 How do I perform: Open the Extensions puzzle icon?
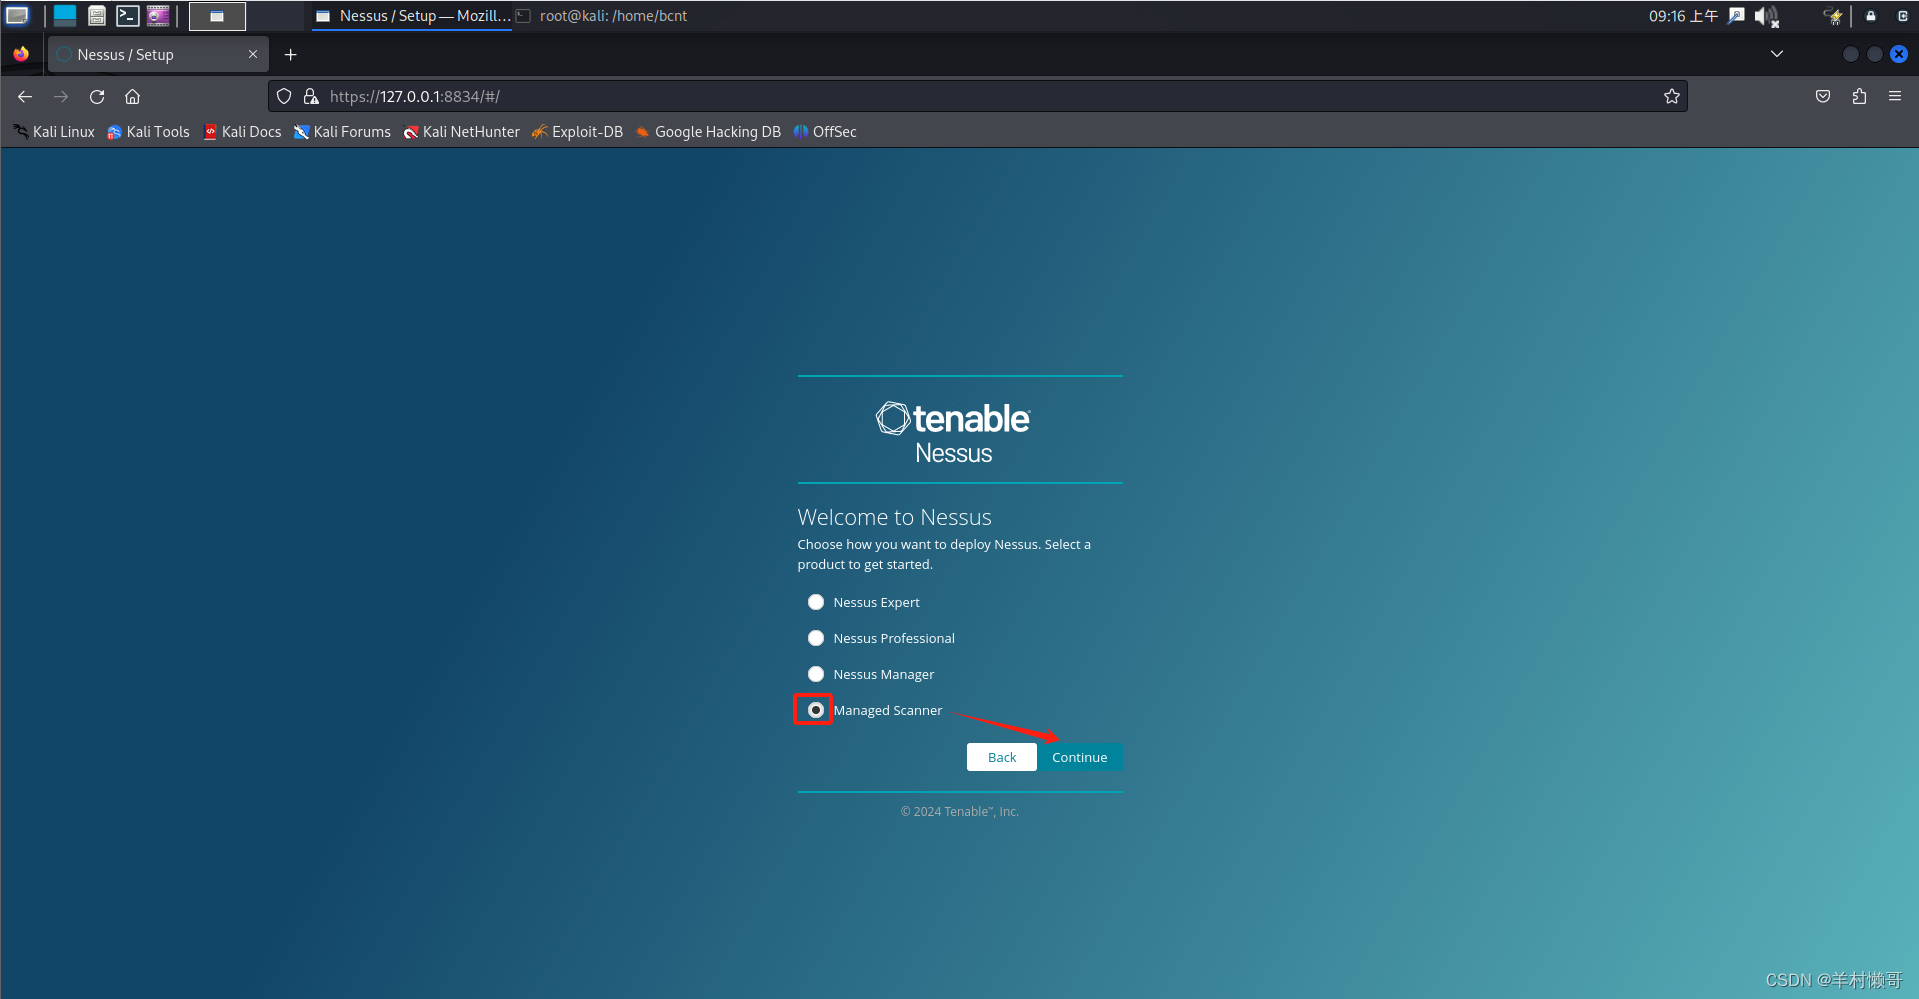tap(1859, 97)
